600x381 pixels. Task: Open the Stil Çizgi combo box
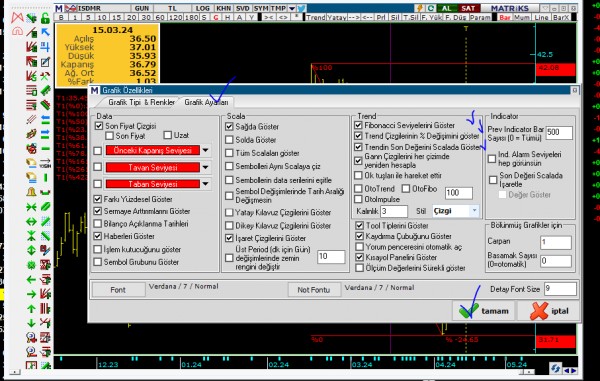455,211
